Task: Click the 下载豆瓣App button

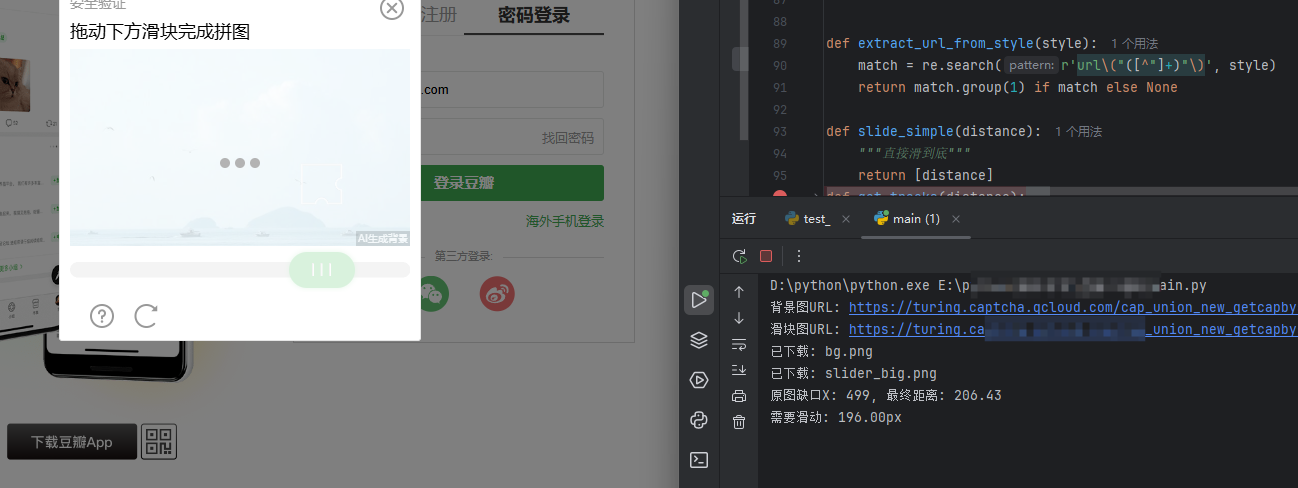Action: (x=71, y=442)
